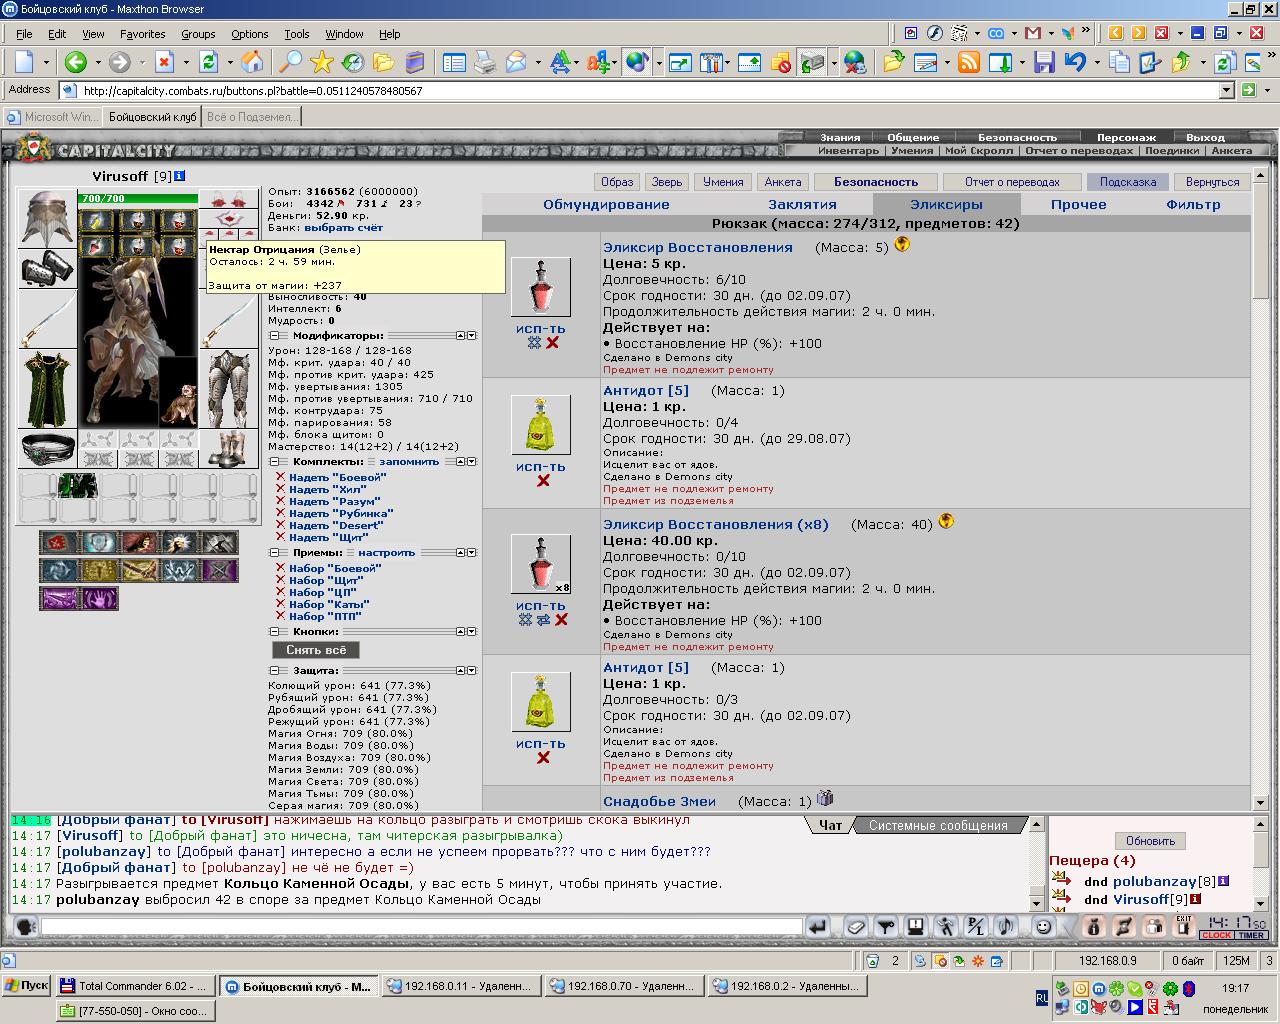
Task: Click the Подсказка button
Action: 1127,182
